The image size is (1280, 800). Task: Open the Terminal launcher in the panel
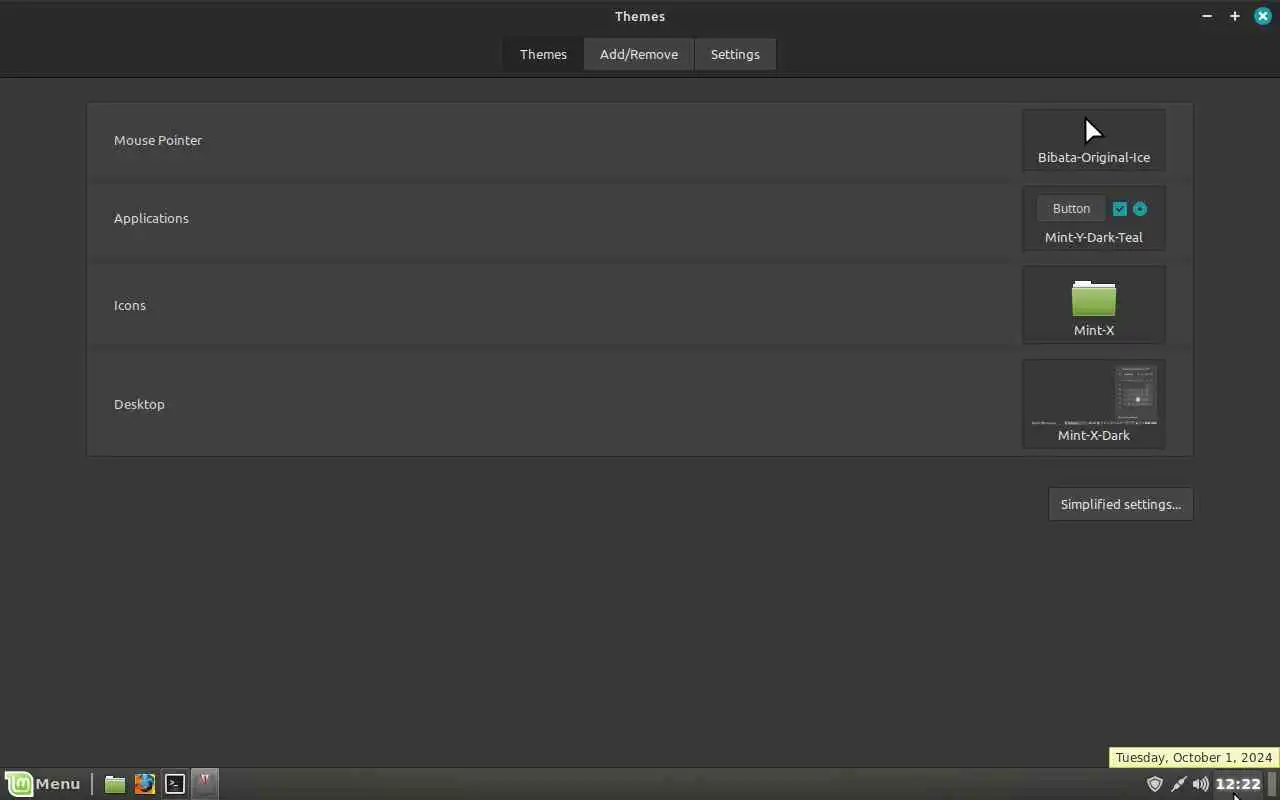click(175, 784)
